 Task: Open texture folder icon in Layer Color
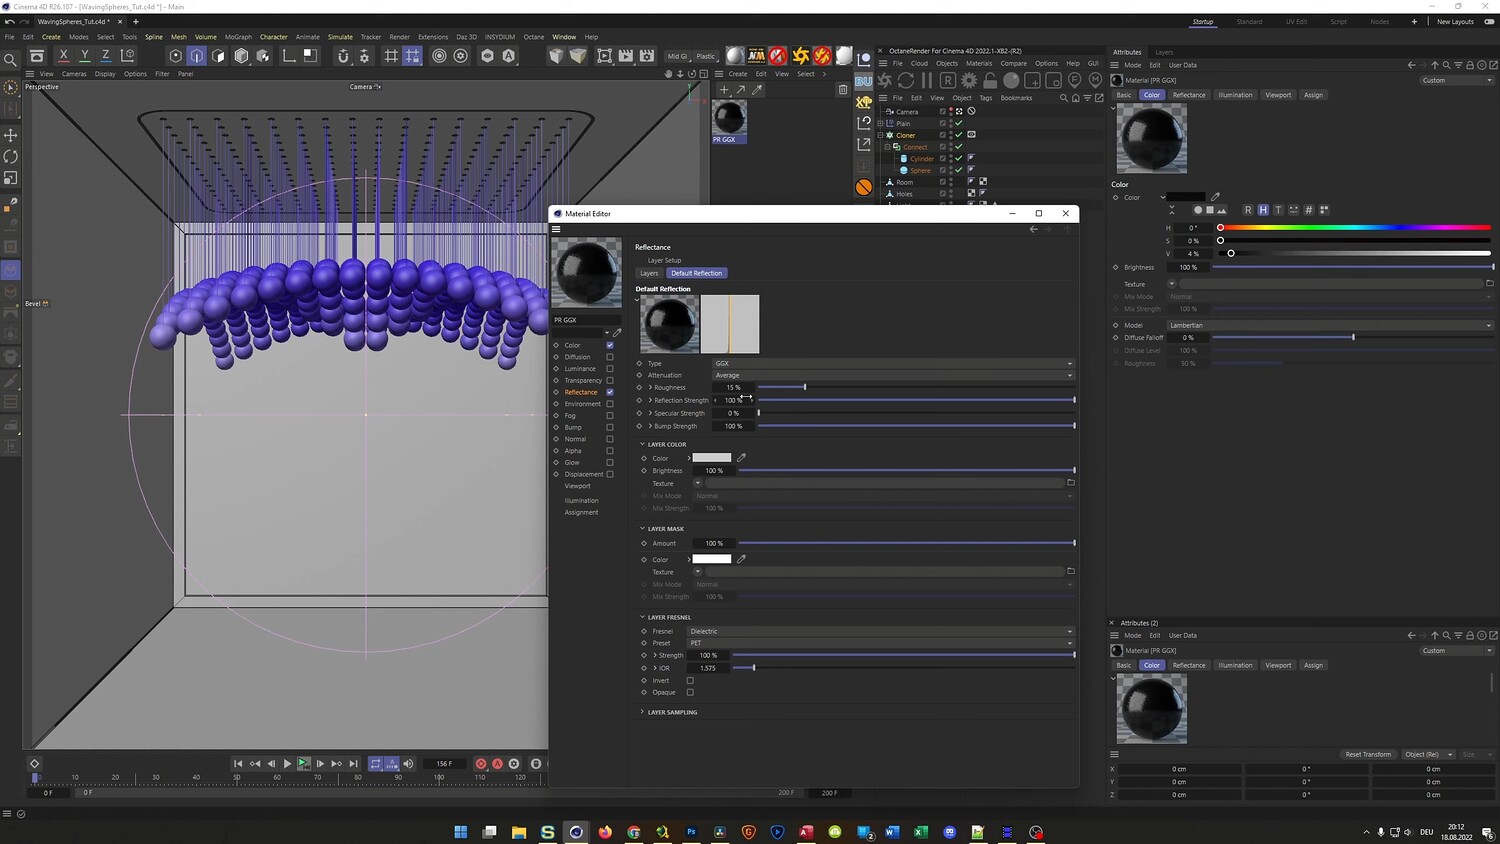pyautogui.click(x=1070, y=483)
